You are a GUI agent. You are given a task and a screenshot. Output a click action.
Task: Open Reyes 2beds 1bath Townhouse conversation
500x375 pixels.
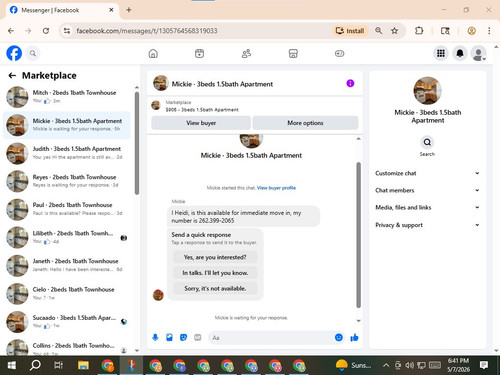point(67,181)
